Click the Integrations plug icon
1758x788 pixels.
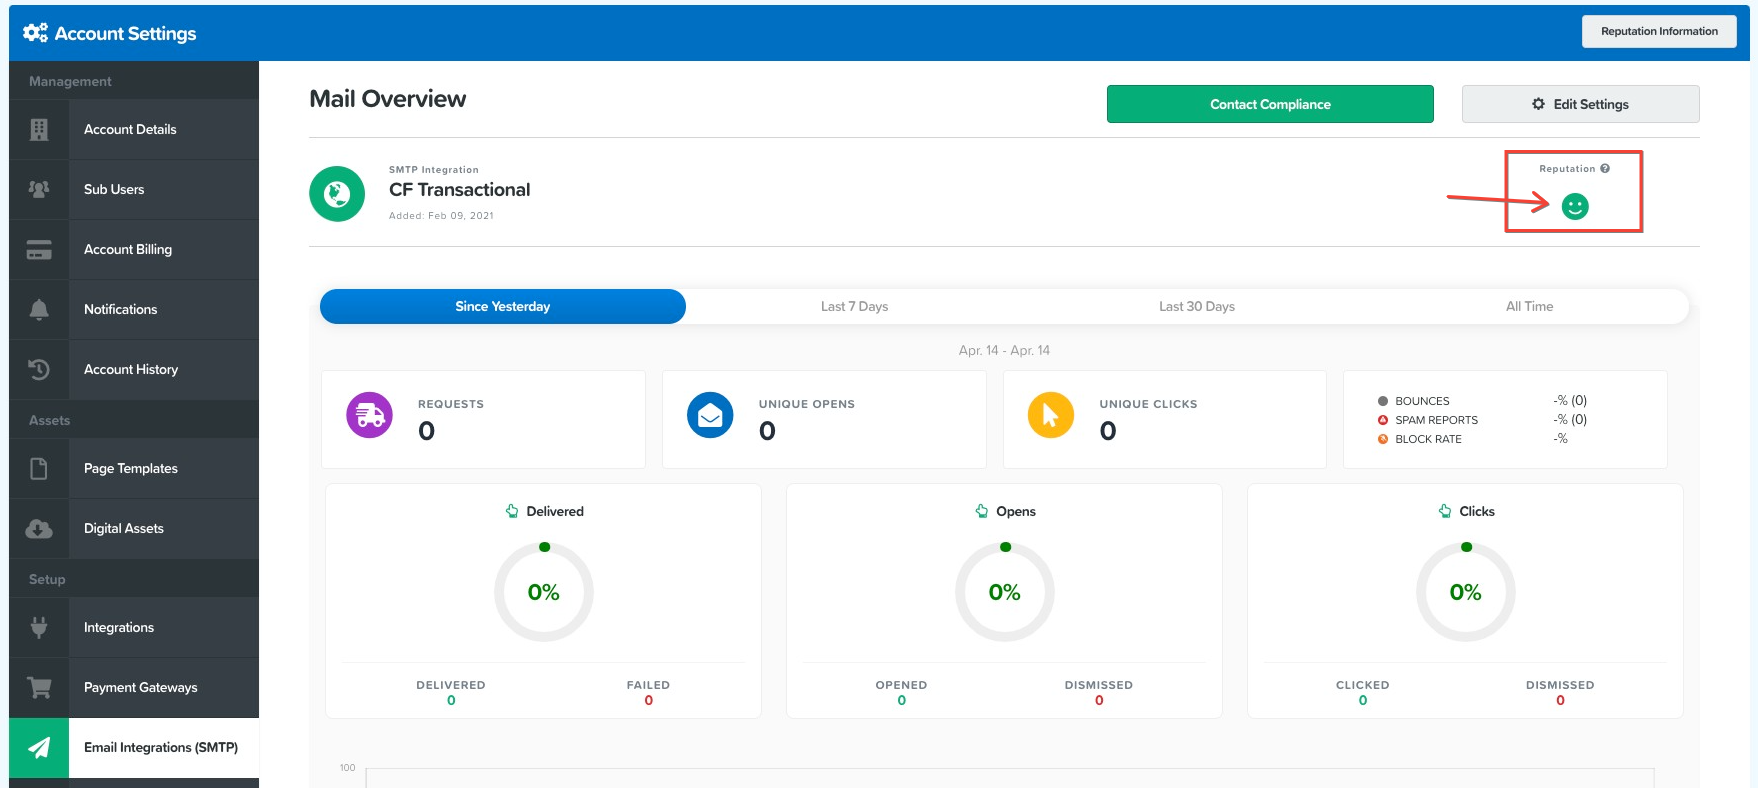tap(39, 627)
